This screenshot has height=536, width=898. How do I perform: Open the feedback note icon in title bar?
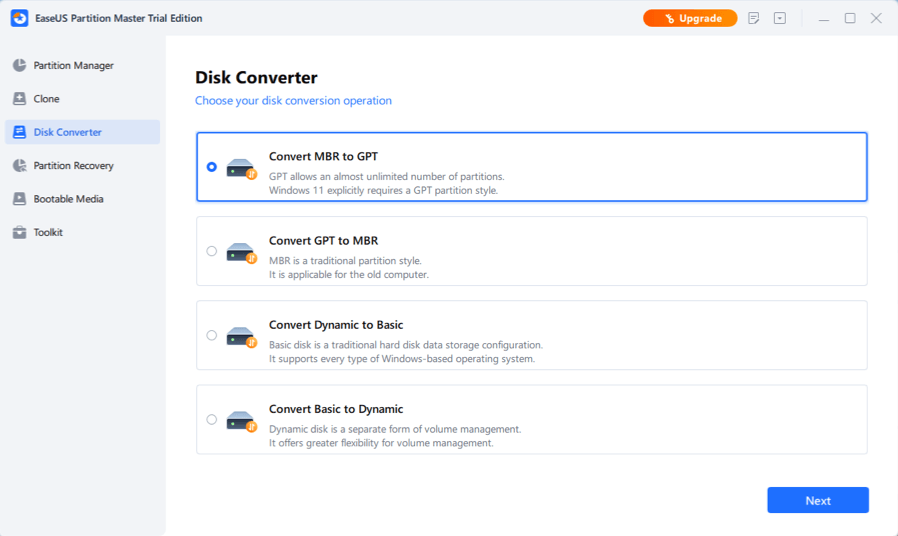pyautogui.click(x=753, y=18)
